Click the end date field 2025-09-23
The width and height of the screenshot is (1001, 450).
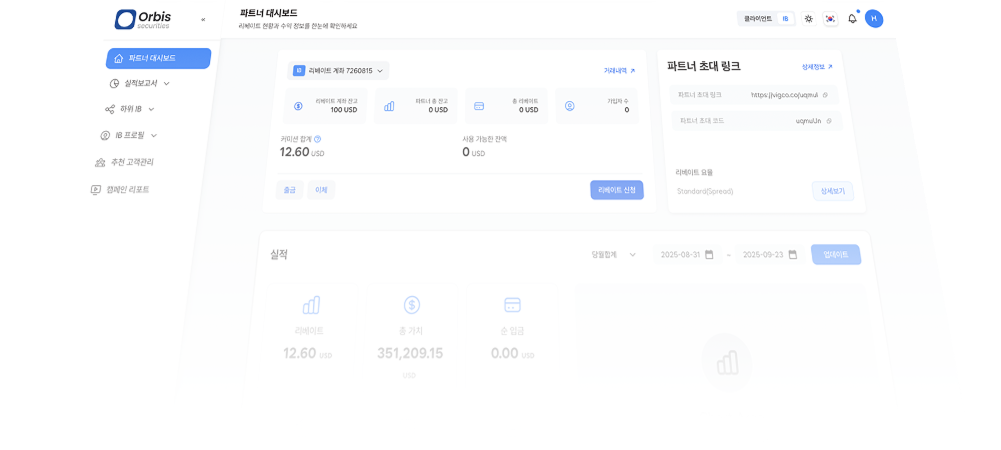tap(768, 254)
